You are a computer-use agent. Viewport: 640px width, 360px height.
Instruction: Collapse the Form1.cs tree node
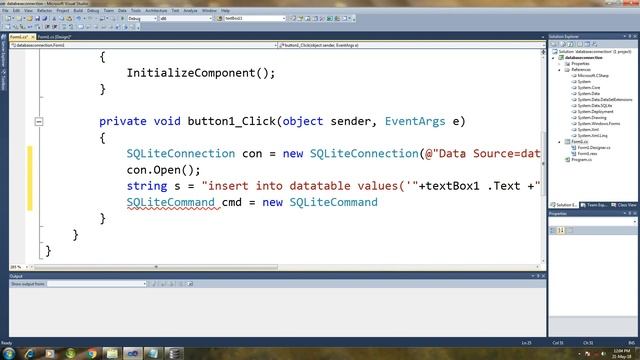pyautogui.click(x=560, y=142)
